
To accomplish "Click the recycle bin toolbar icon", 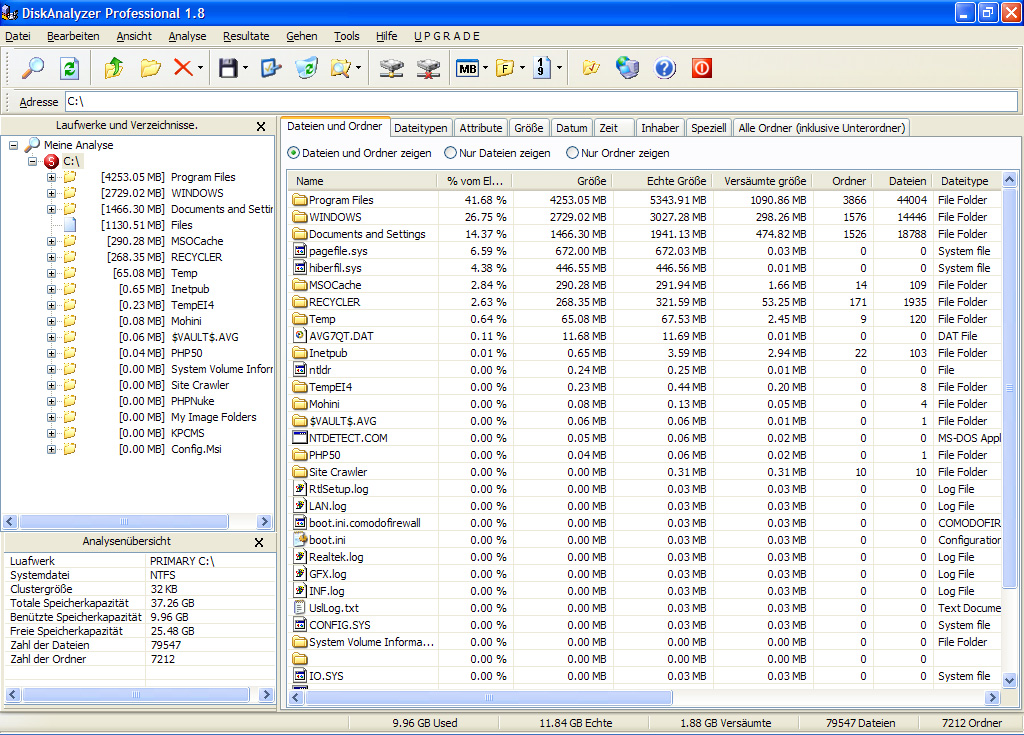I will pos(306,68).
